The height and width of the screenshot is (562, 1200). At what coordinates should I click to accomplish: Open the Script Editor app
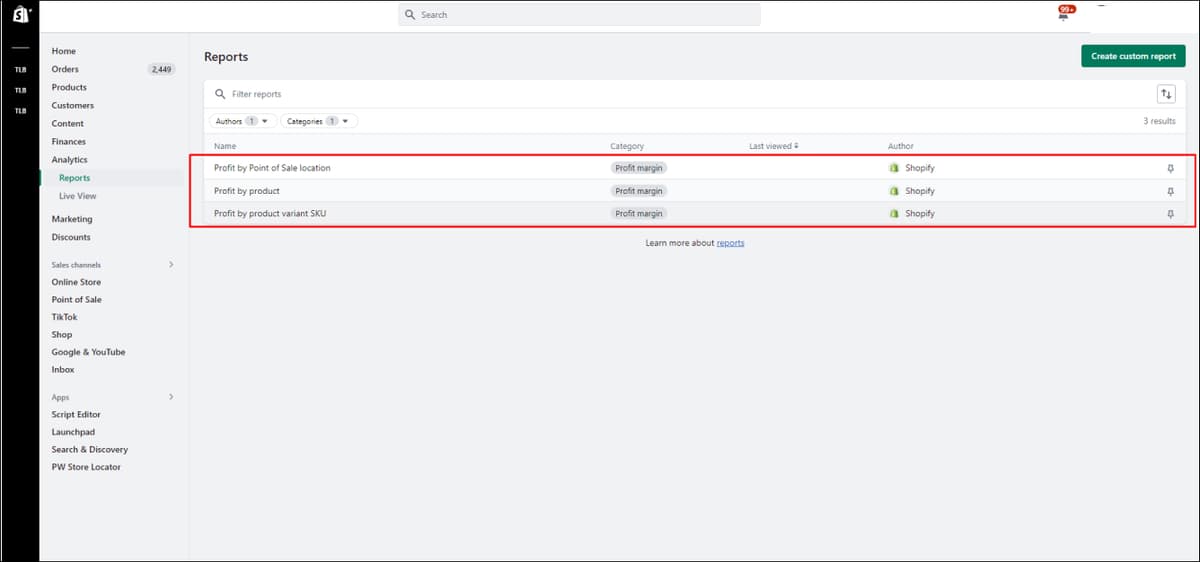(x=76, y=414)
